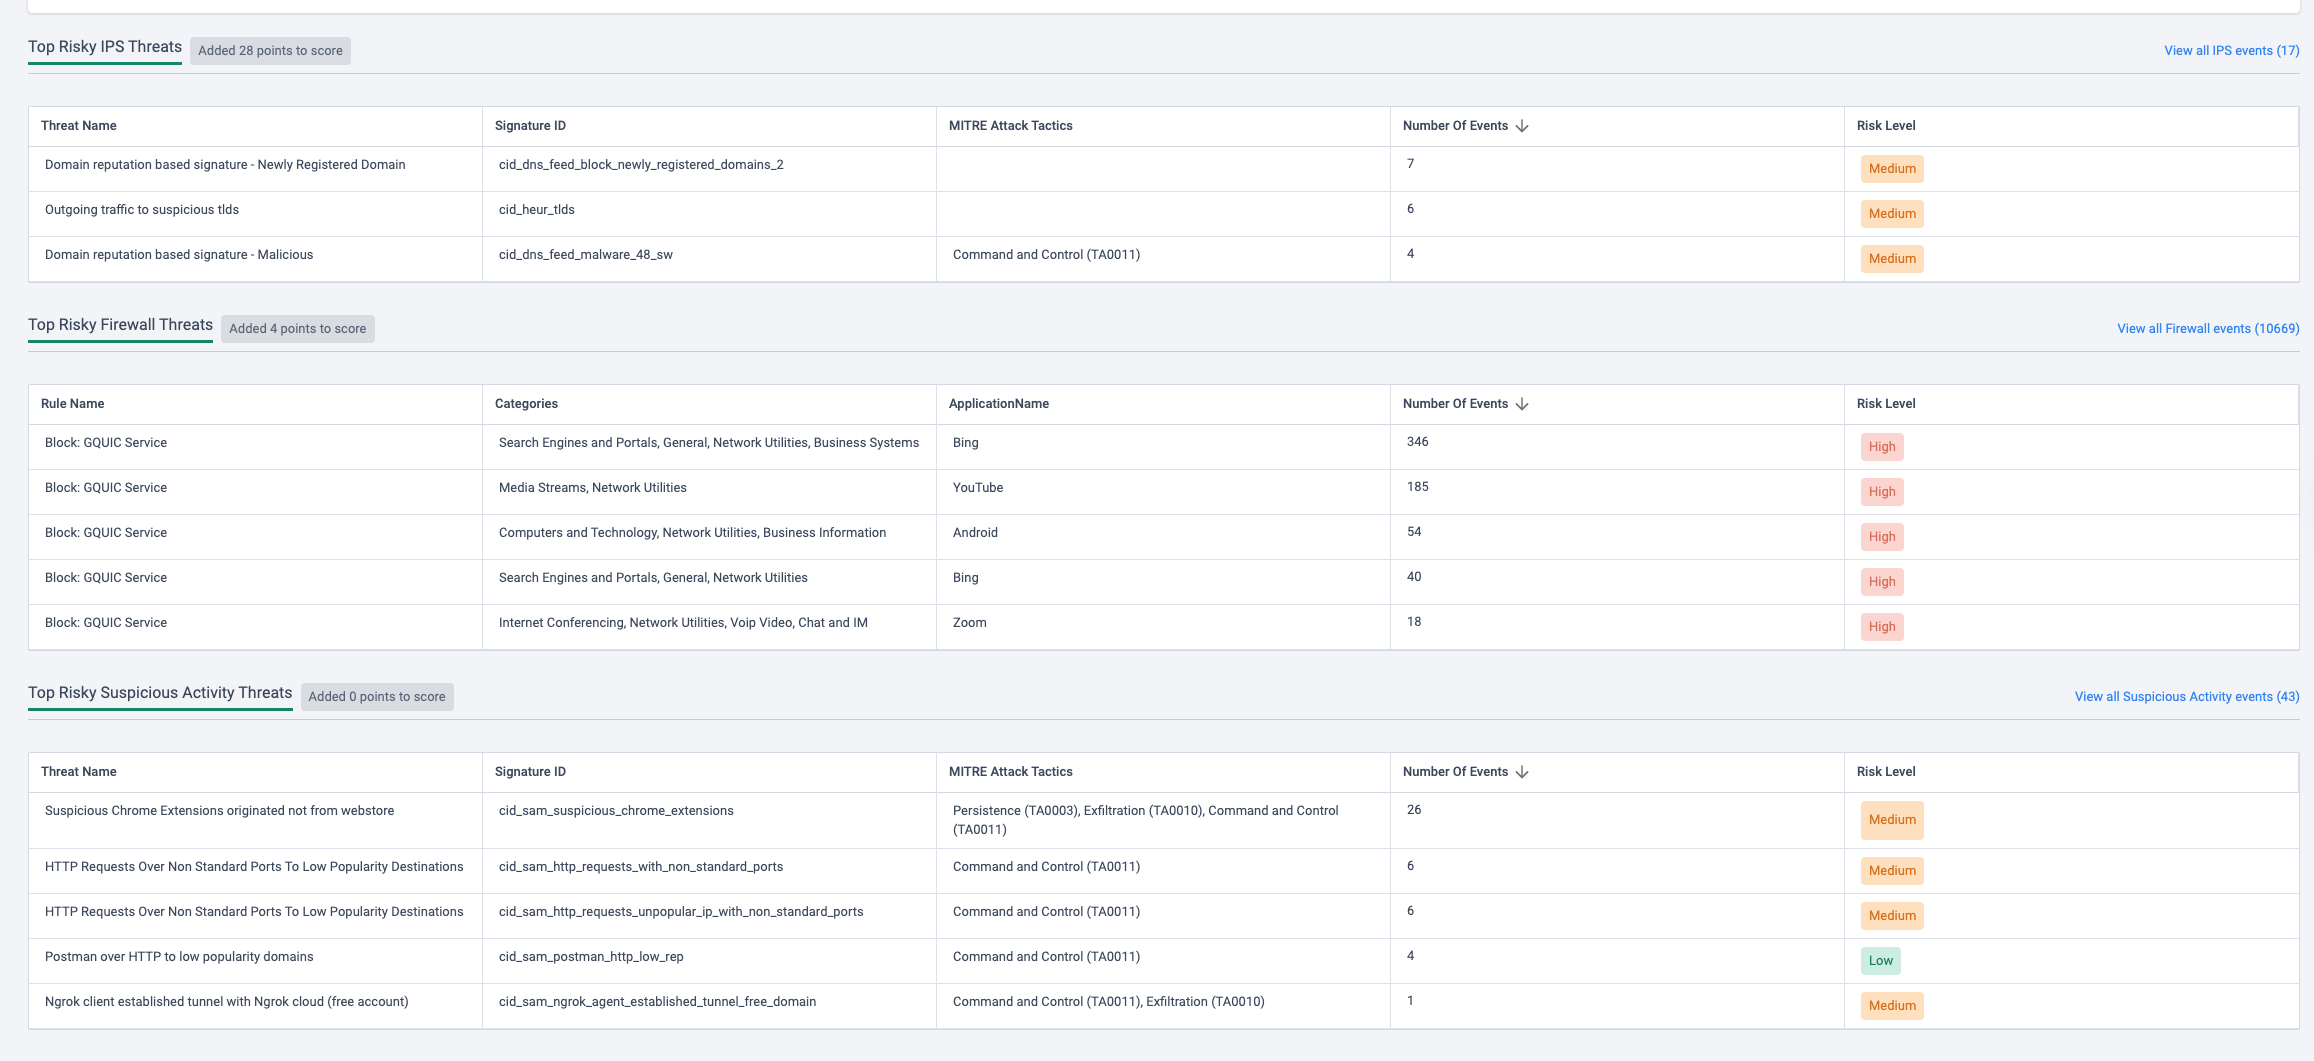Screen dimensions: 2314x1061
Task: Select 'Ngrok client established tunnel with Ngrok cloud'
Action: 227,1002
